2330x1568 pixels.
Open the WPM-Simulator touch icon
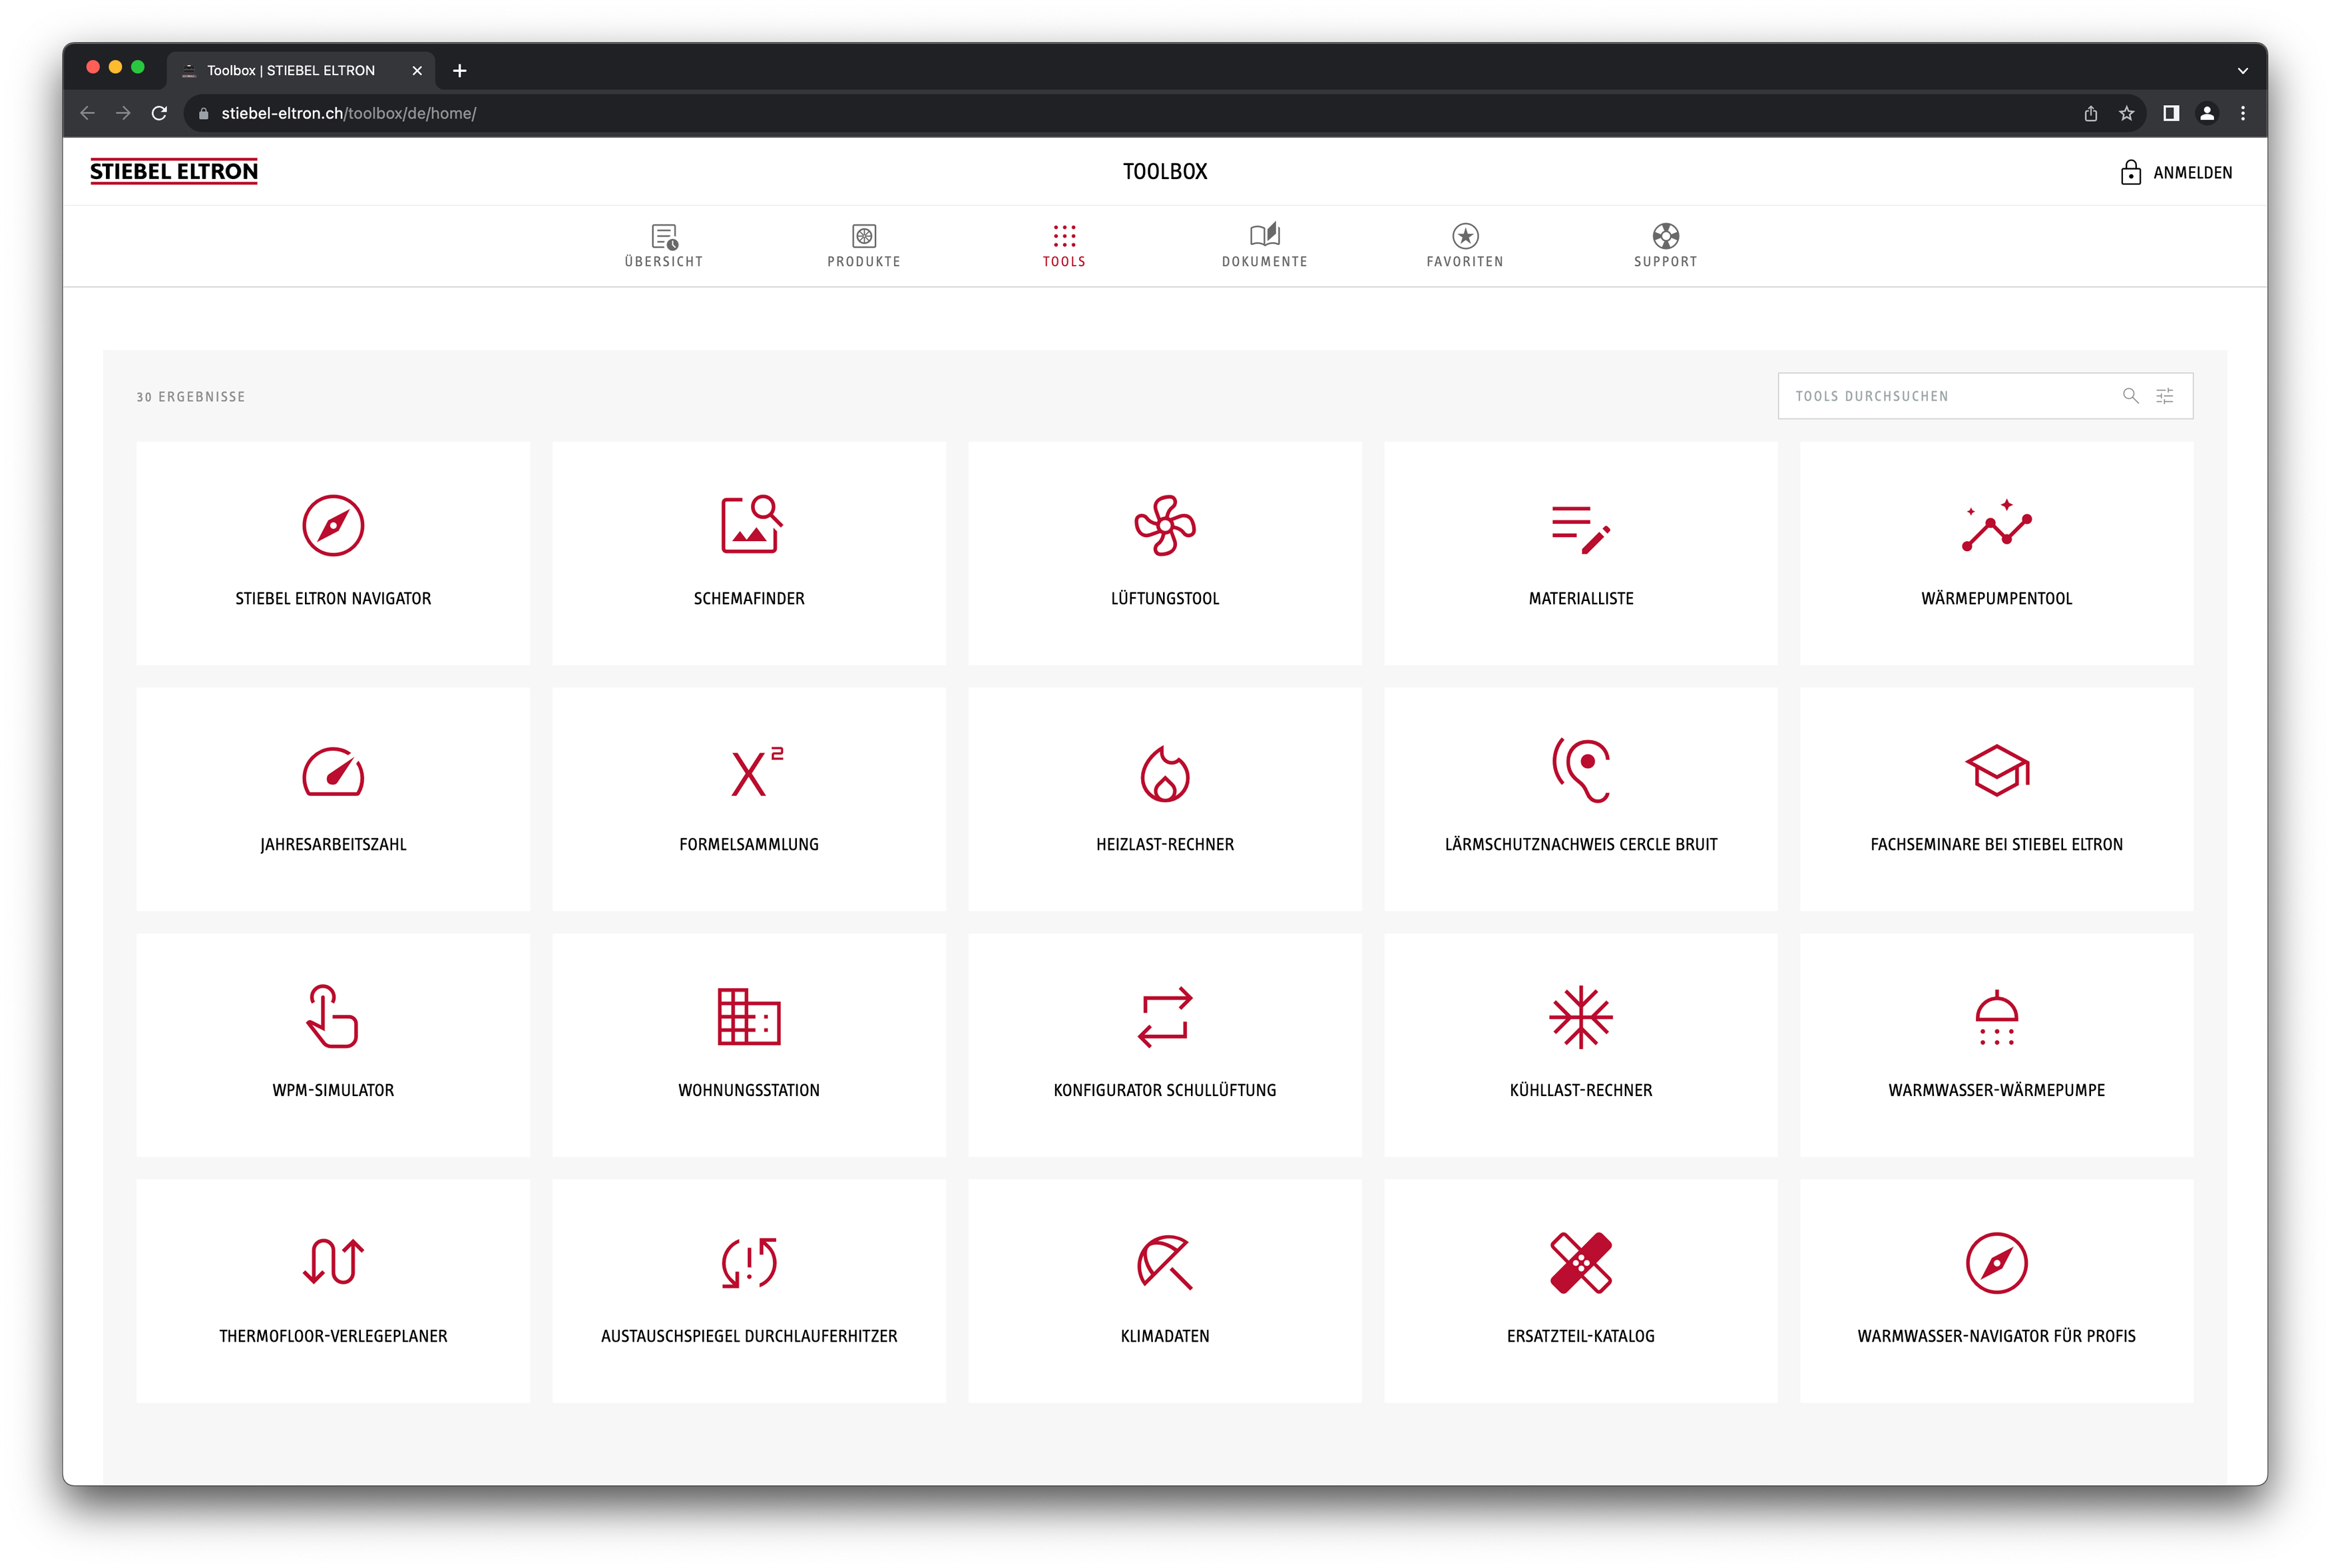[332, 1016]
